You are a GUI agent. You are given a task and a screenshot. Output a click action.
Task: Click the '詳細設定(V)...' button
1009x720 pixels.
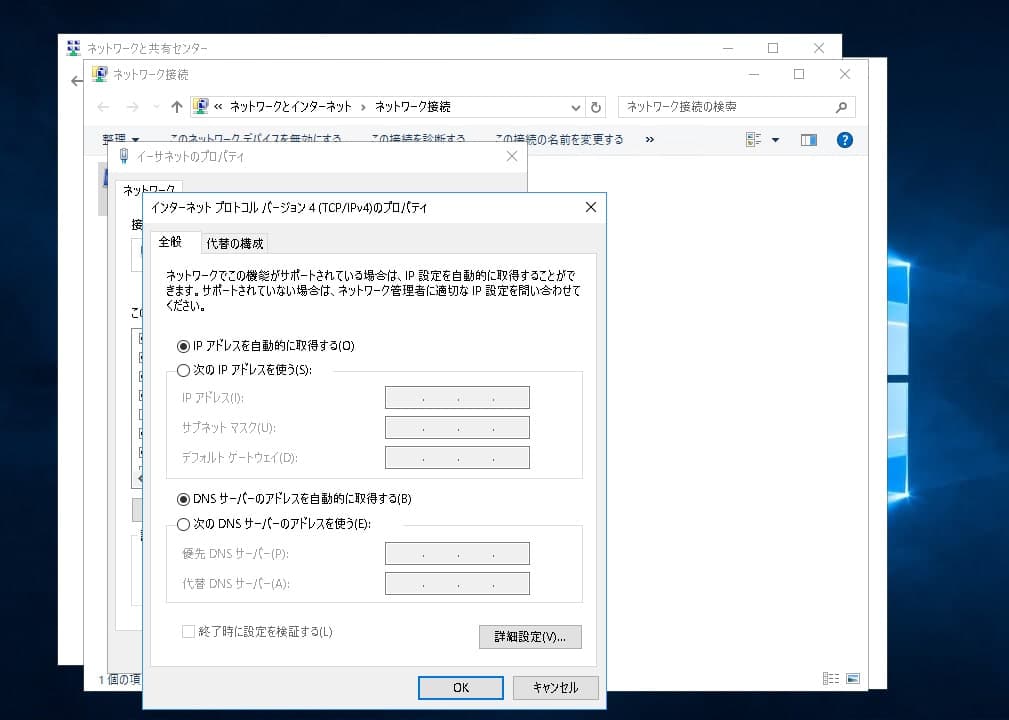[530, 637]
